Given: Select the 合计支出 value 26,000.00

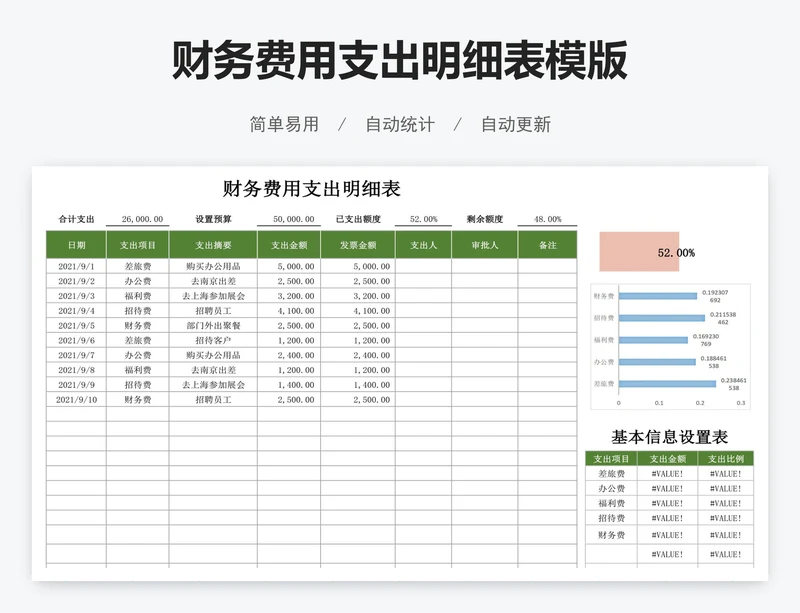Looking at the screenshot, I should point(142,219).
